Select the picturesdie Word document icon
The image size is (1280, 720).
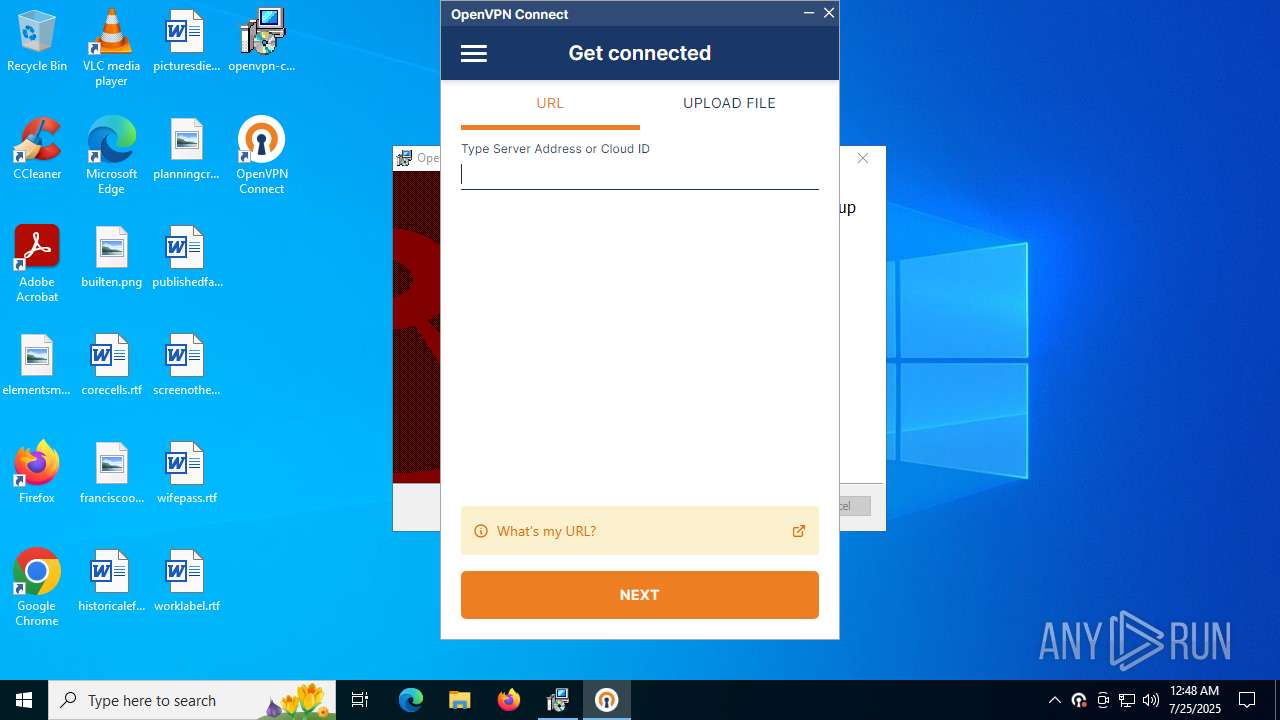click(x=186, y=41)
